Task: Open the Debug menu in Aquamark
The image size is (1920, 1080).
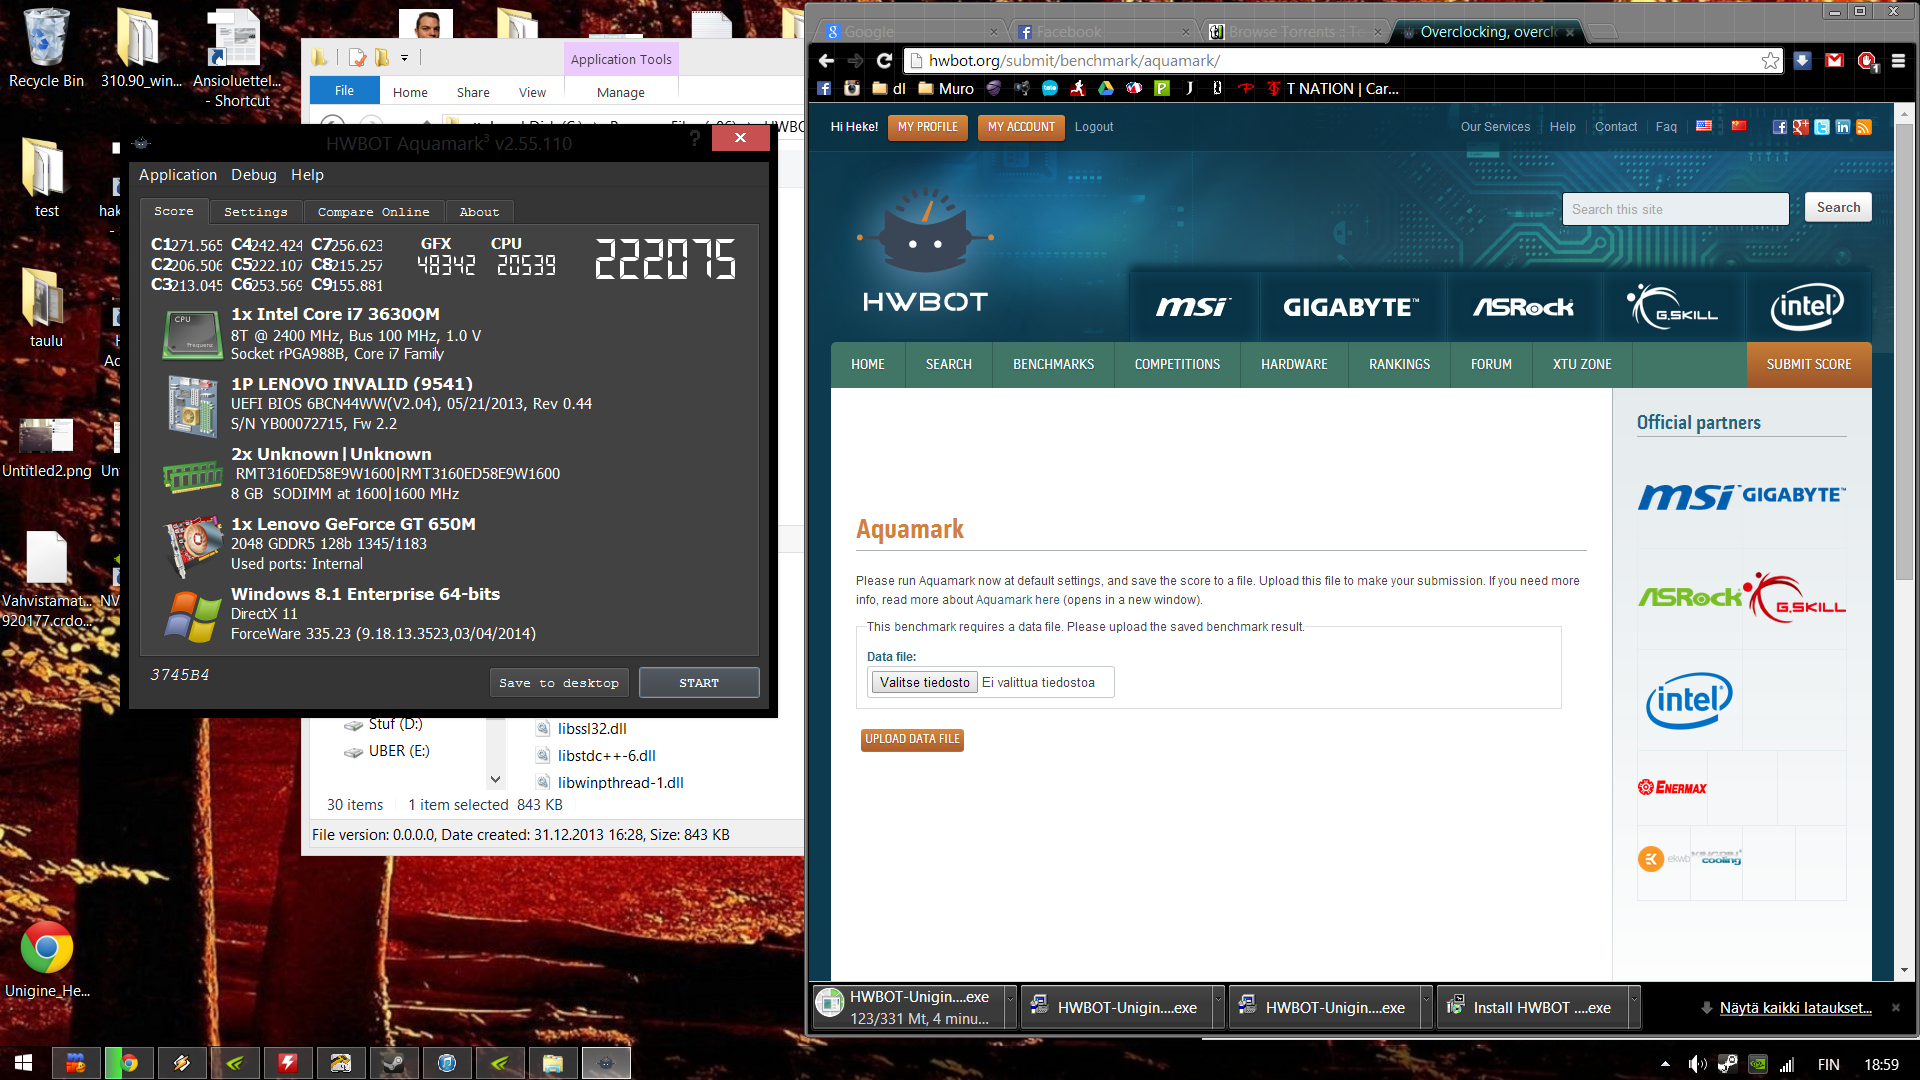Action: click(x=253, y=175)
